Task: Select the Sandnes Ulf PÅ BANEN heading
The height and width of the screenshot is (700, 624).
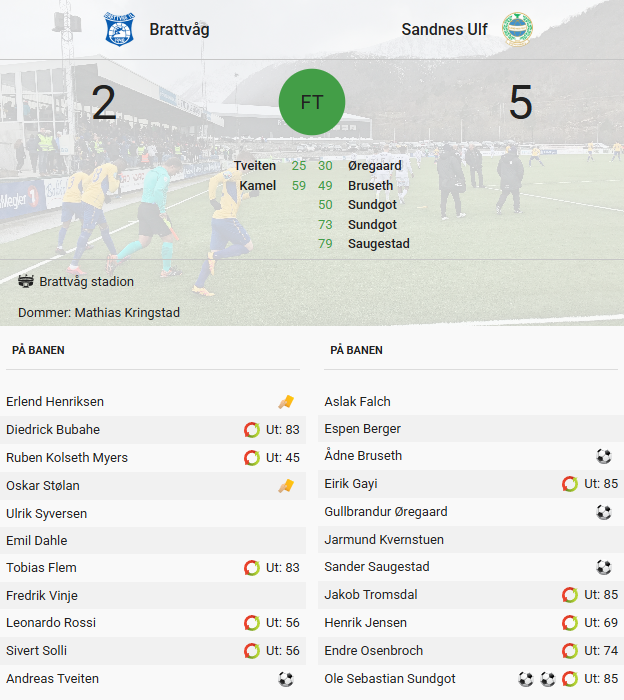Action: 357,350
